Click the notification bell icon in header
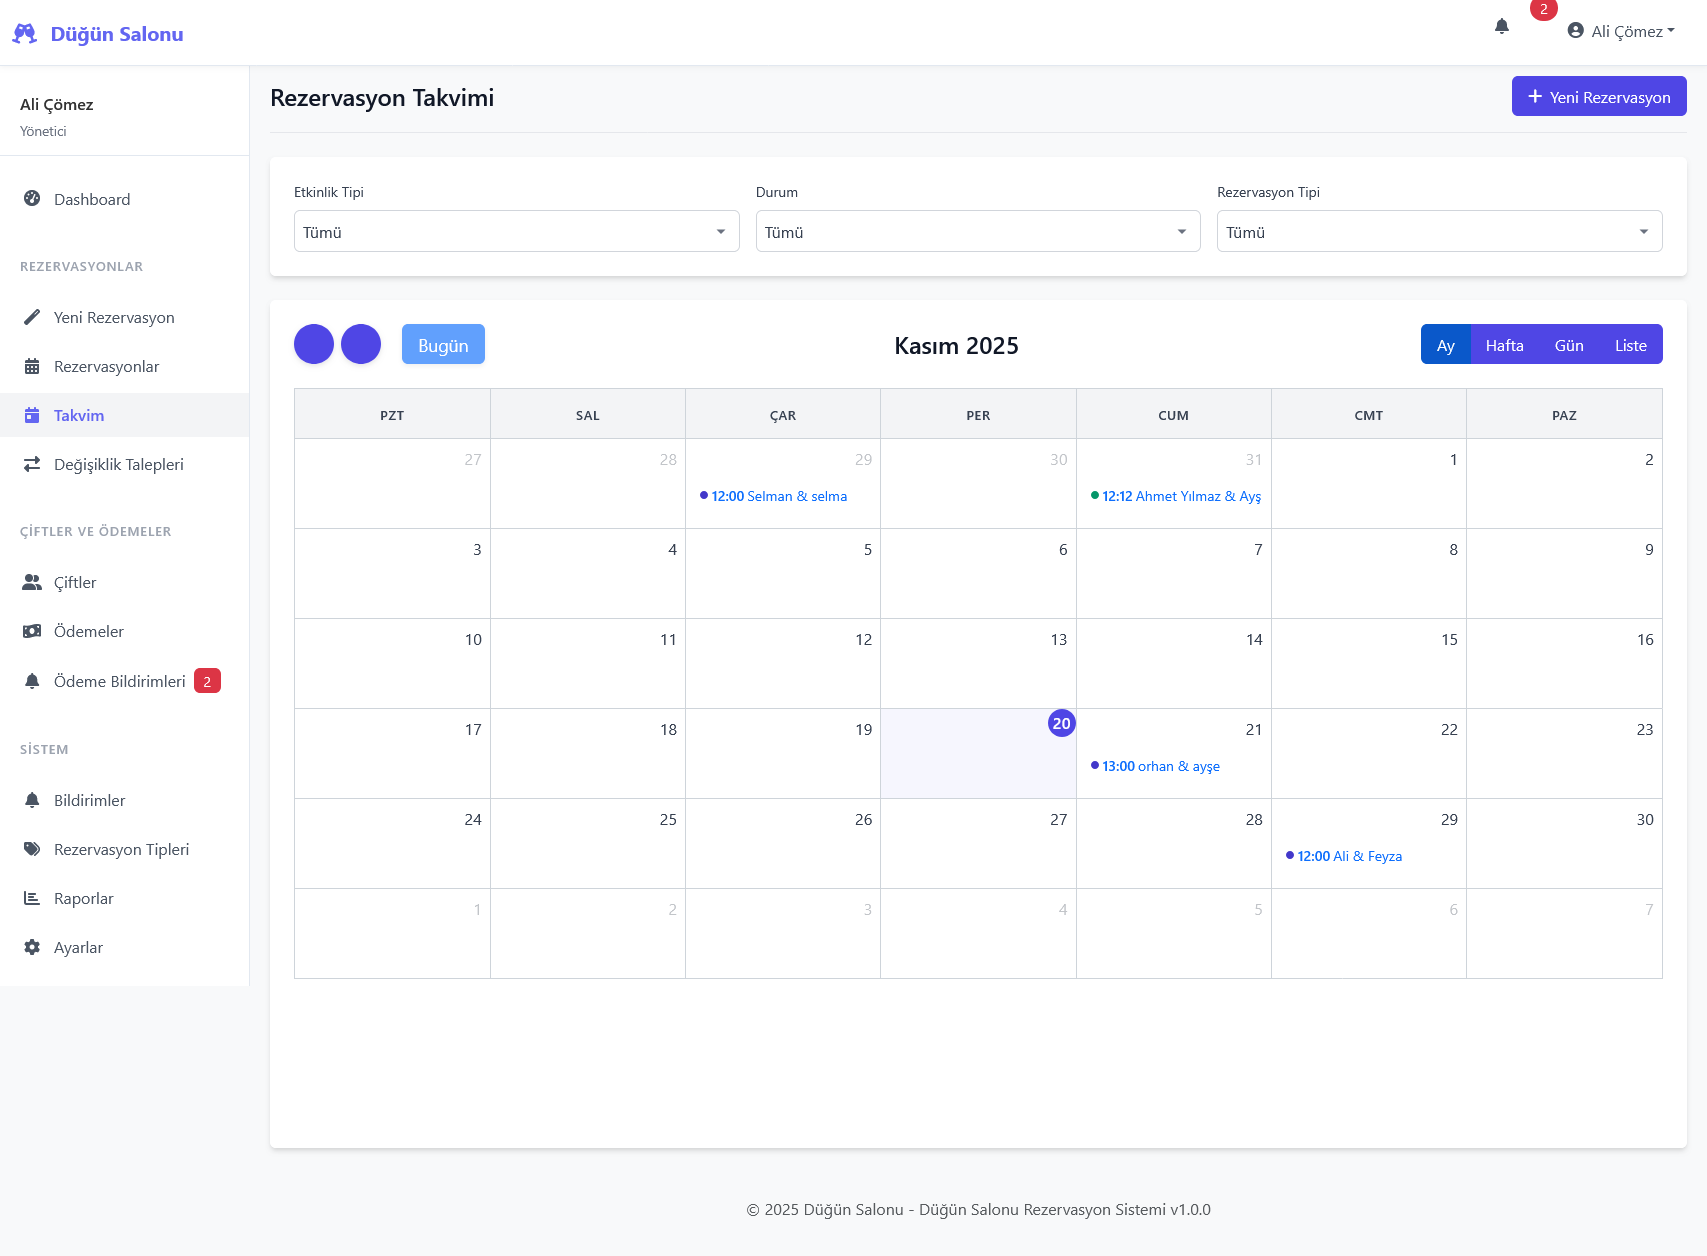Screen dimensions: 1707x1256 pyautogui.click(x=1501, y=27)
